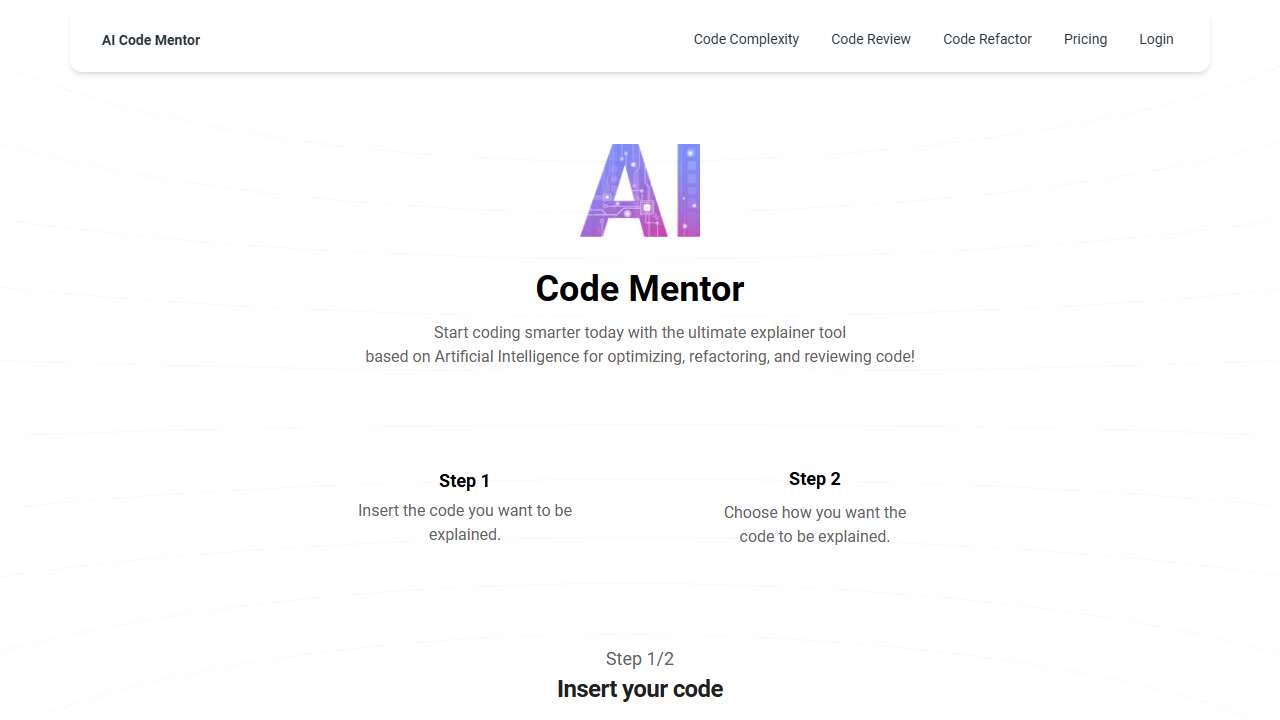This screenshot has height=720, width=1280.
Task: Open the Code Complexity page
Action: (746, 39)
